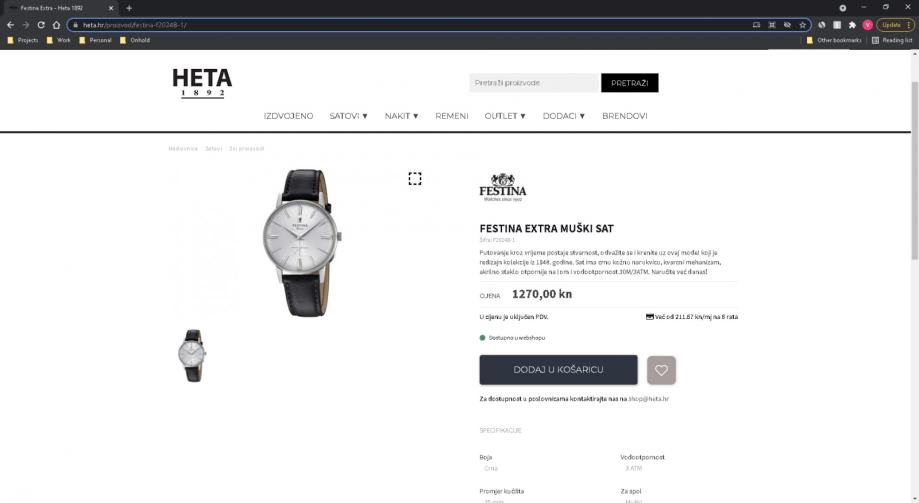Toggle the crossed-eye icon in address bar
Image resolution: width=919 pixels, height=503 pixels.
tap(787, 25)
